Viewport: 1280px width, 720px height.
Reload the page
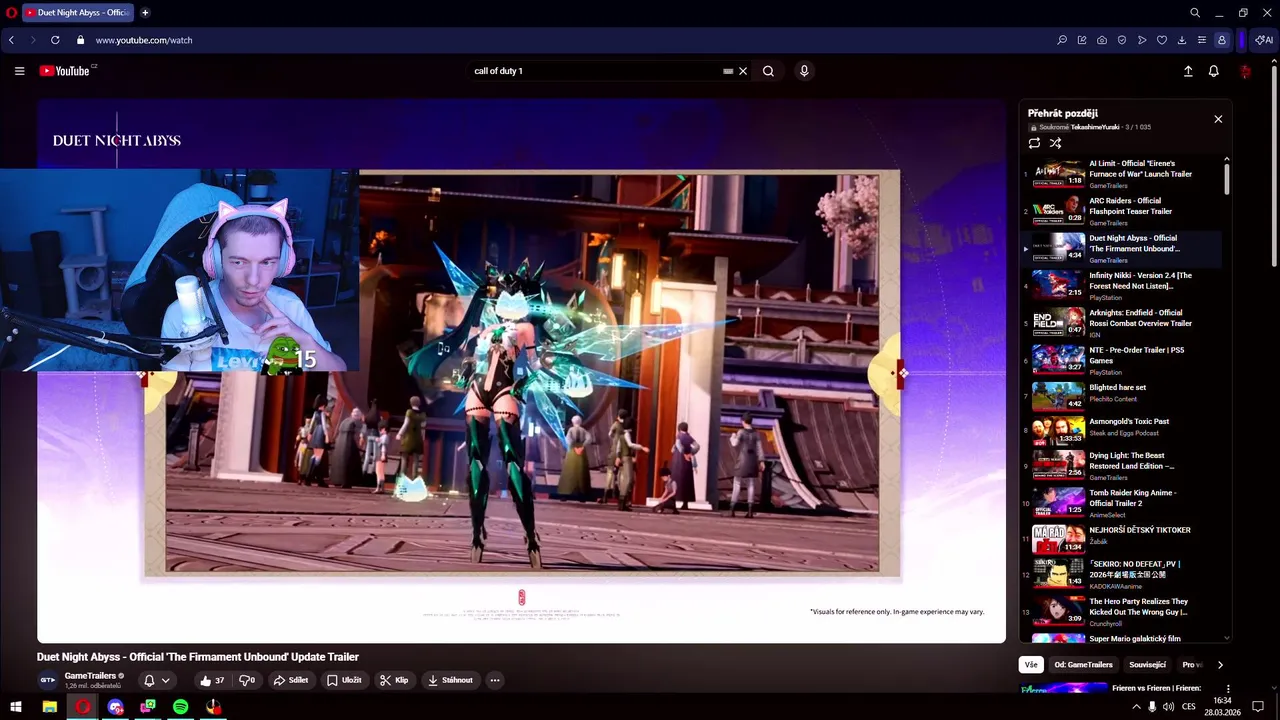click(55, 40)
